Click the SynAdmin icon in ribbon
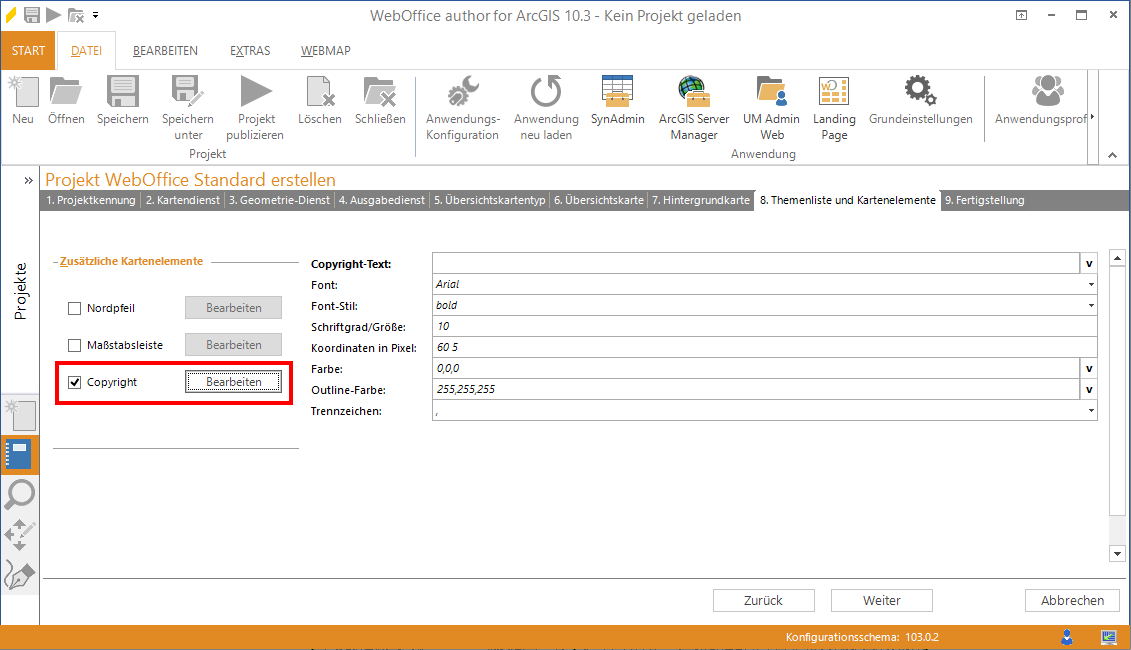The height and width of the screenshot is (650, 1131). point(617,92)
